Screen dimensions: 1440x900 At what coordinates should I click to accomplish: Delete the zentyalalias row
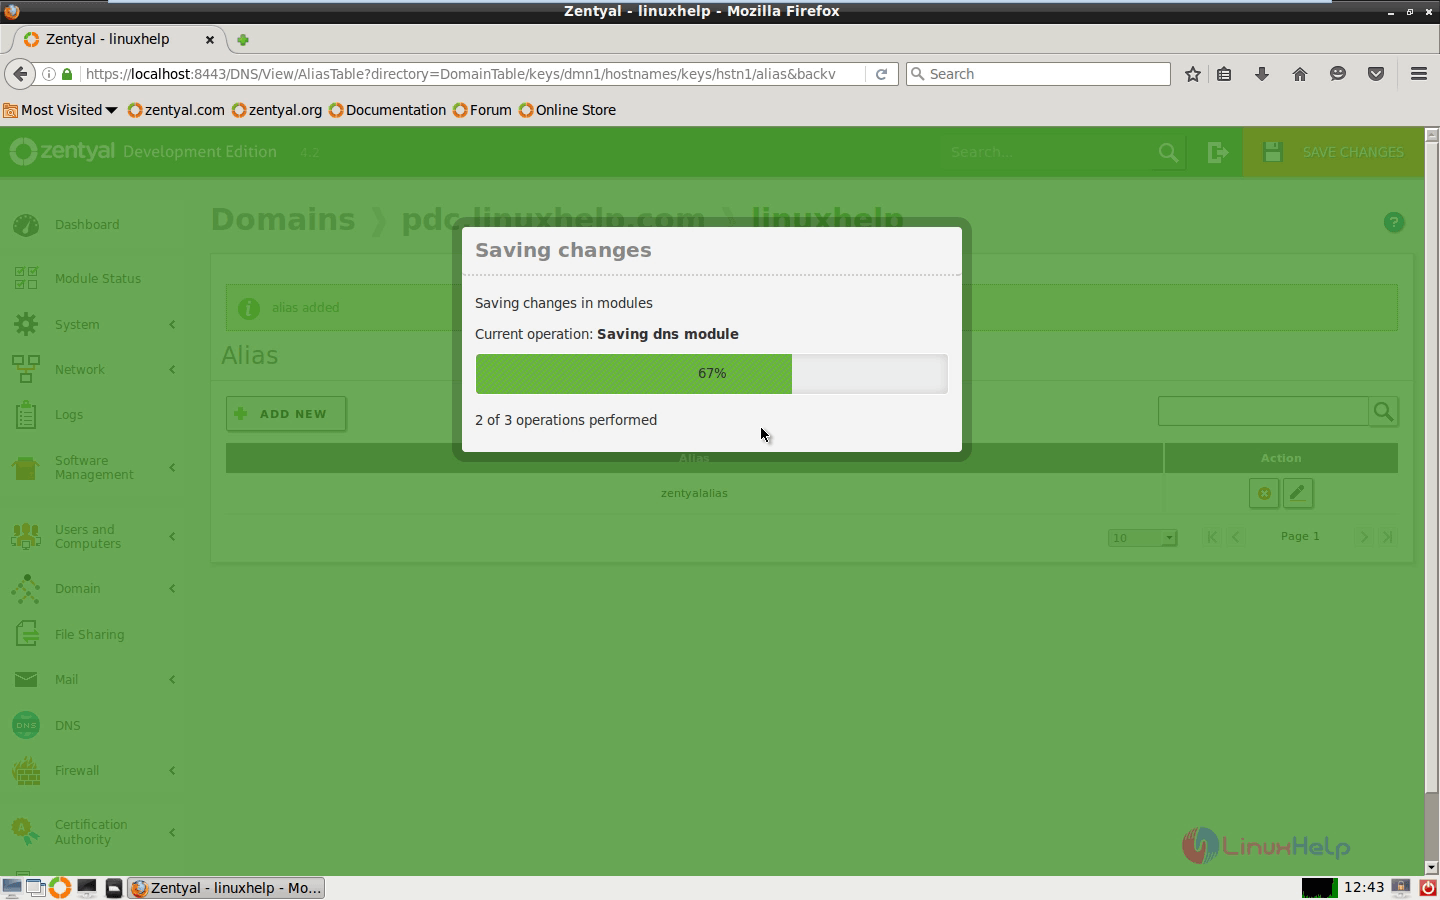(1264, 493)
